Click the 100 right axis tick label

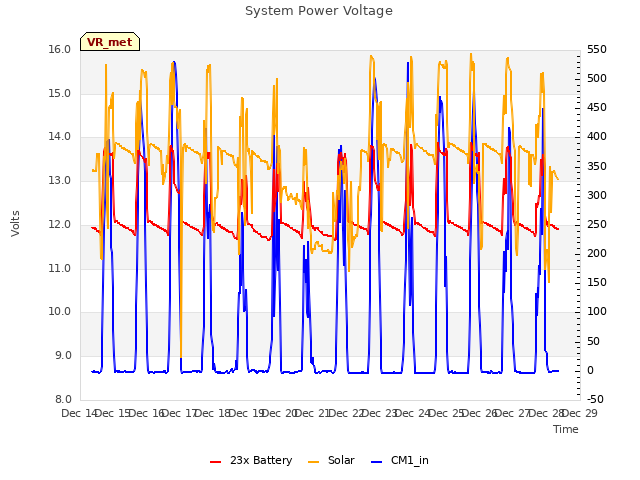click(x=597, y=312)
